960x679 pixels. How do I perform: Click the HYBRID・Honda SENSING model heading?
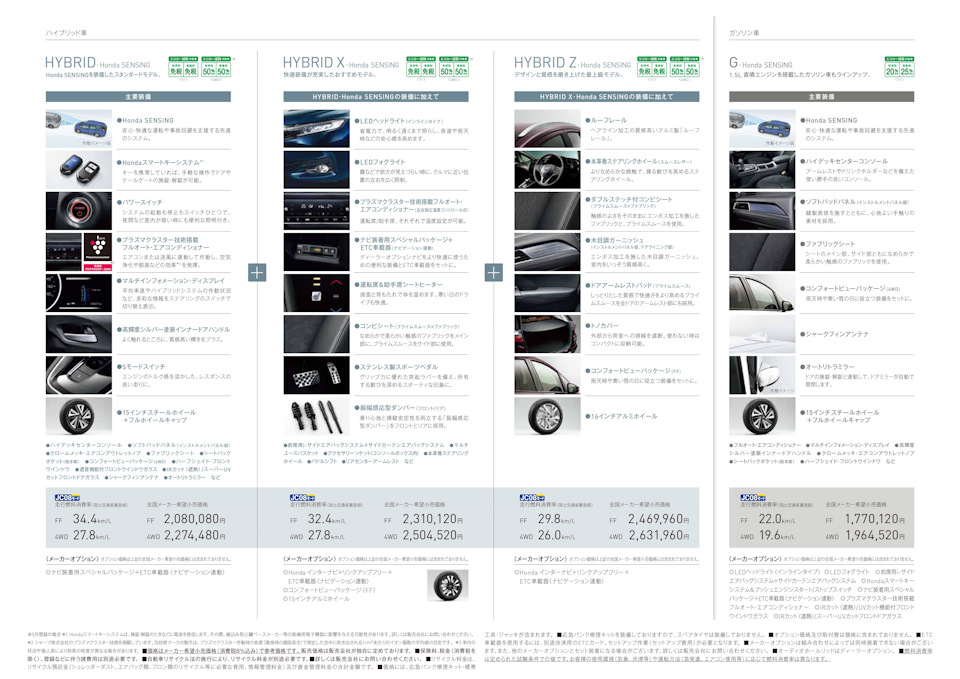pyautogui.click(x=98, y=63)
